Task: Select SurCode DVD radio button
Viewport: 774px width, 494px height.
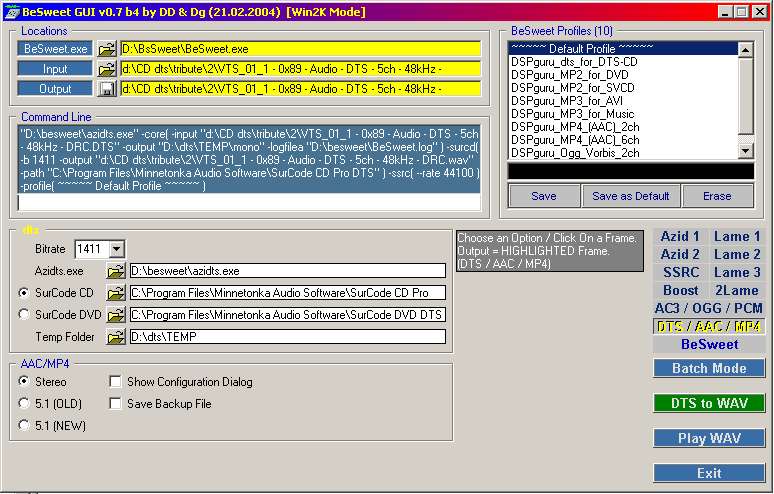Action: [24, 314]
